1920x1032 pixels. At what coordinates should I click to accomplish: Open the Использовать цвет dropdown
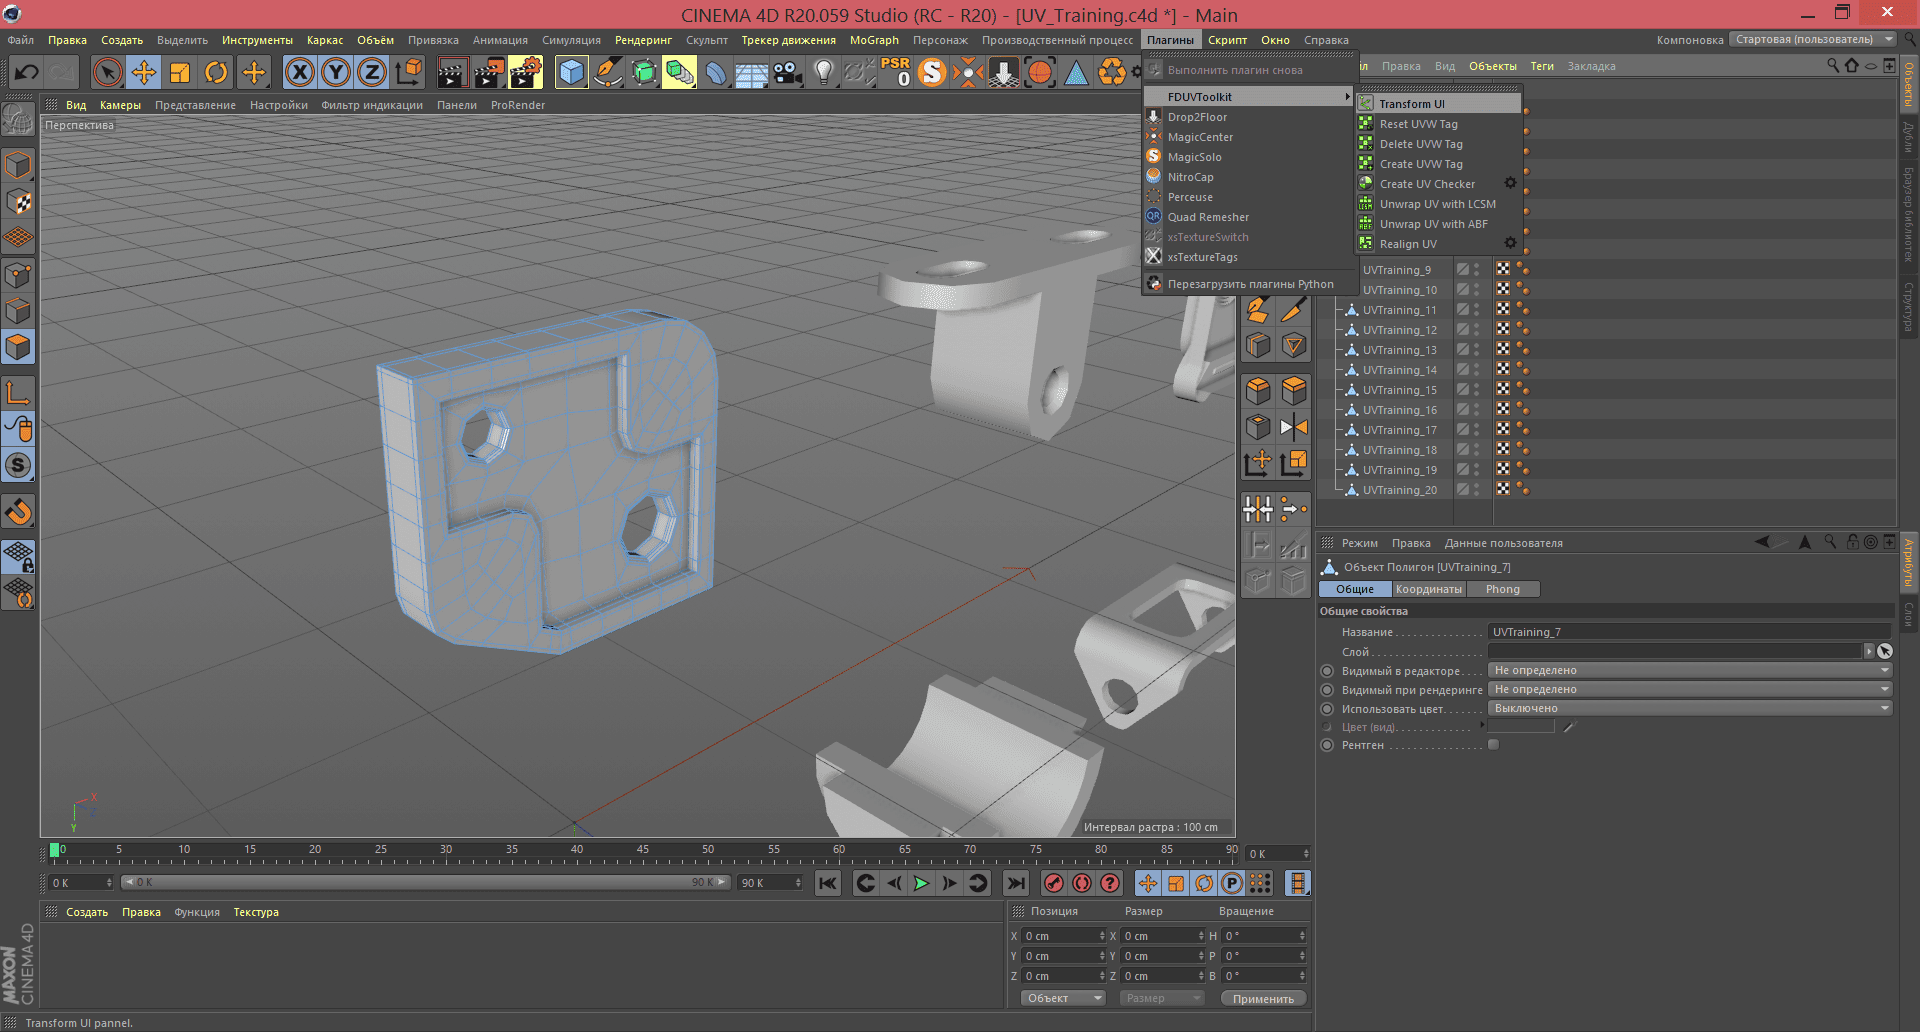click(x=1690, y=708)
